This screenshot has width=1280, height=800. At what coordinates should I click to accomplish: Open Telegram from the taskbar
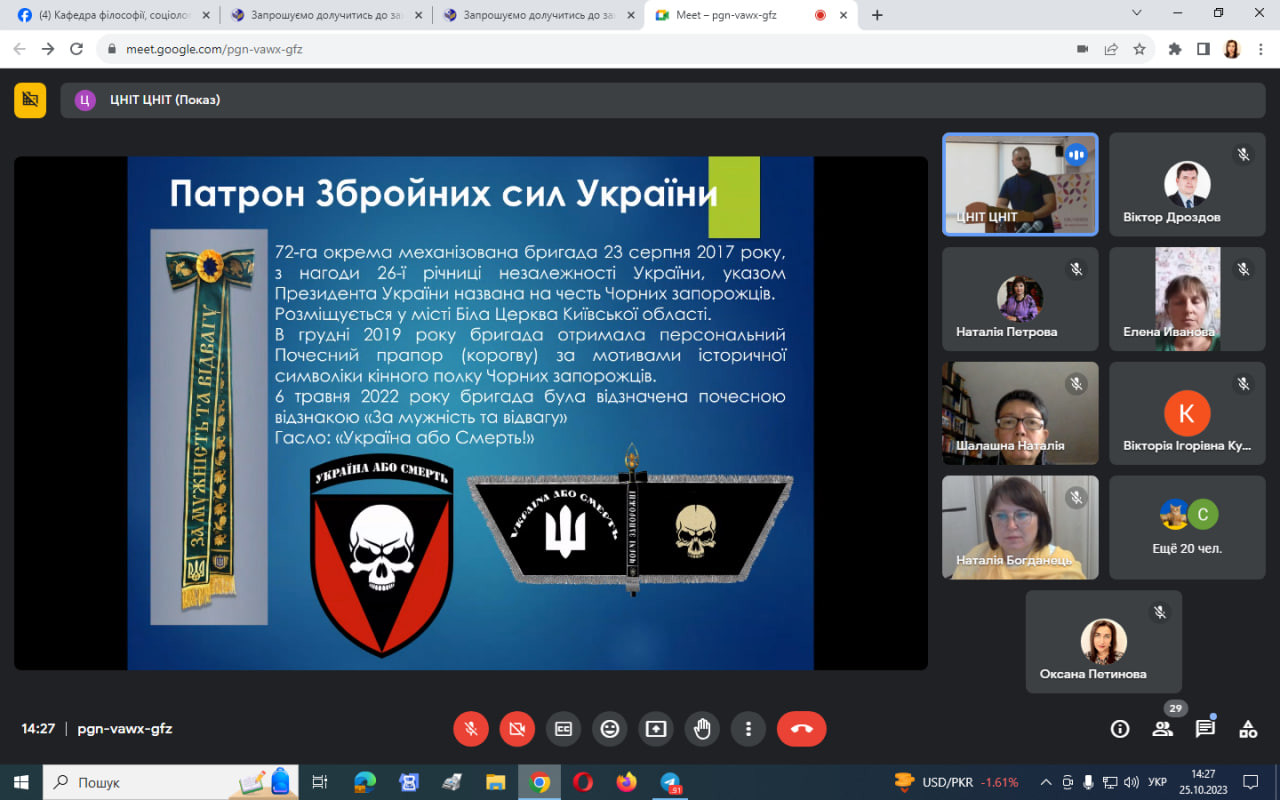pyautogui.click(x=671, y=782)
